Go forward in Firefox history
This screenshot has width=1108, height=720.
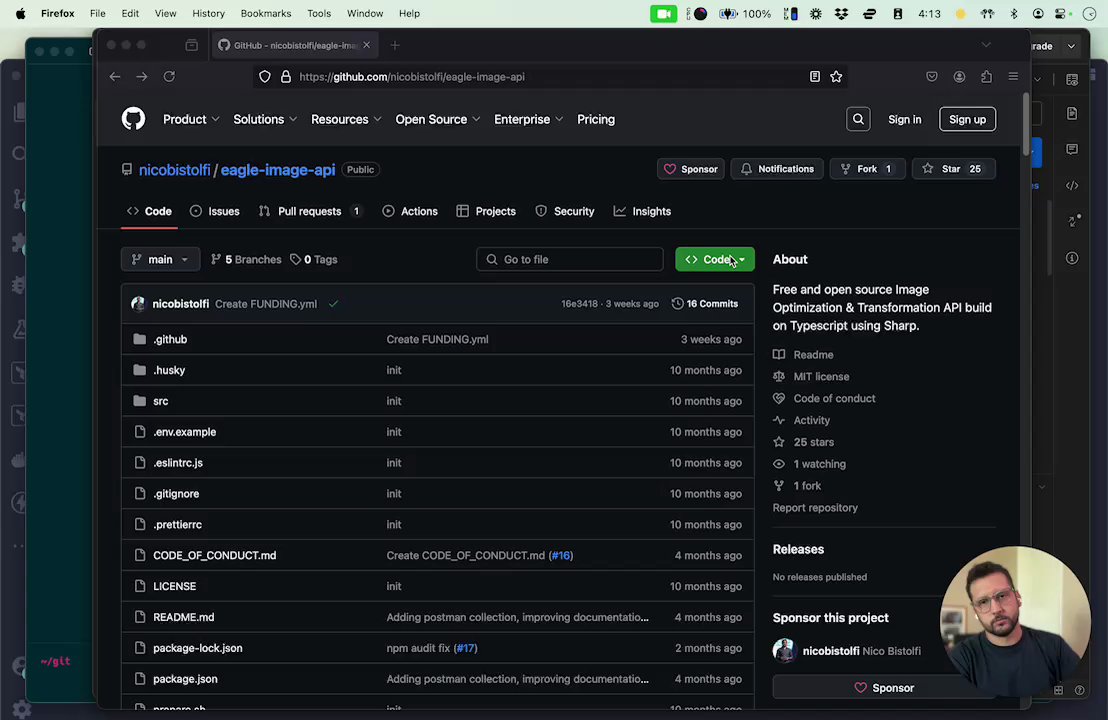tap(141, 76)
